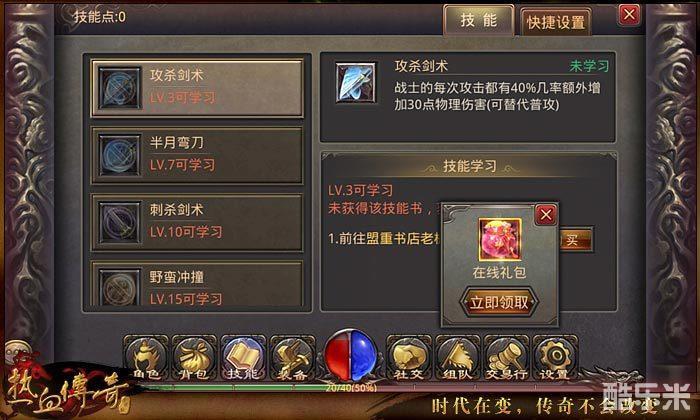Select the 技能 skill book icon

(243, 358)
